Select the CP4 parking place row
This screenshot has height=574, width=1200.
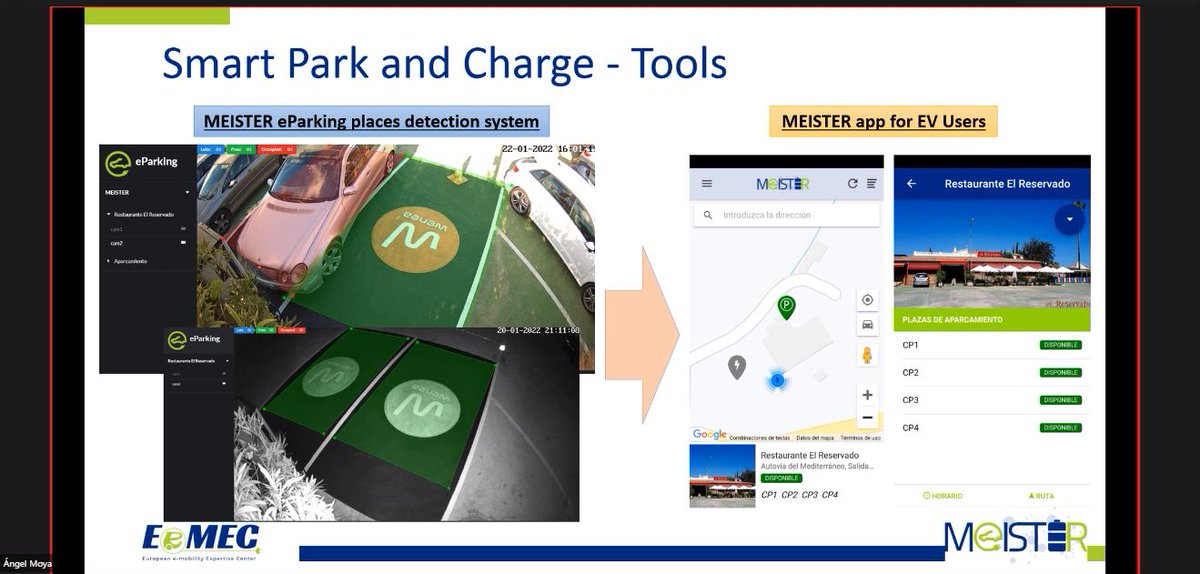(x=991, y=428)
